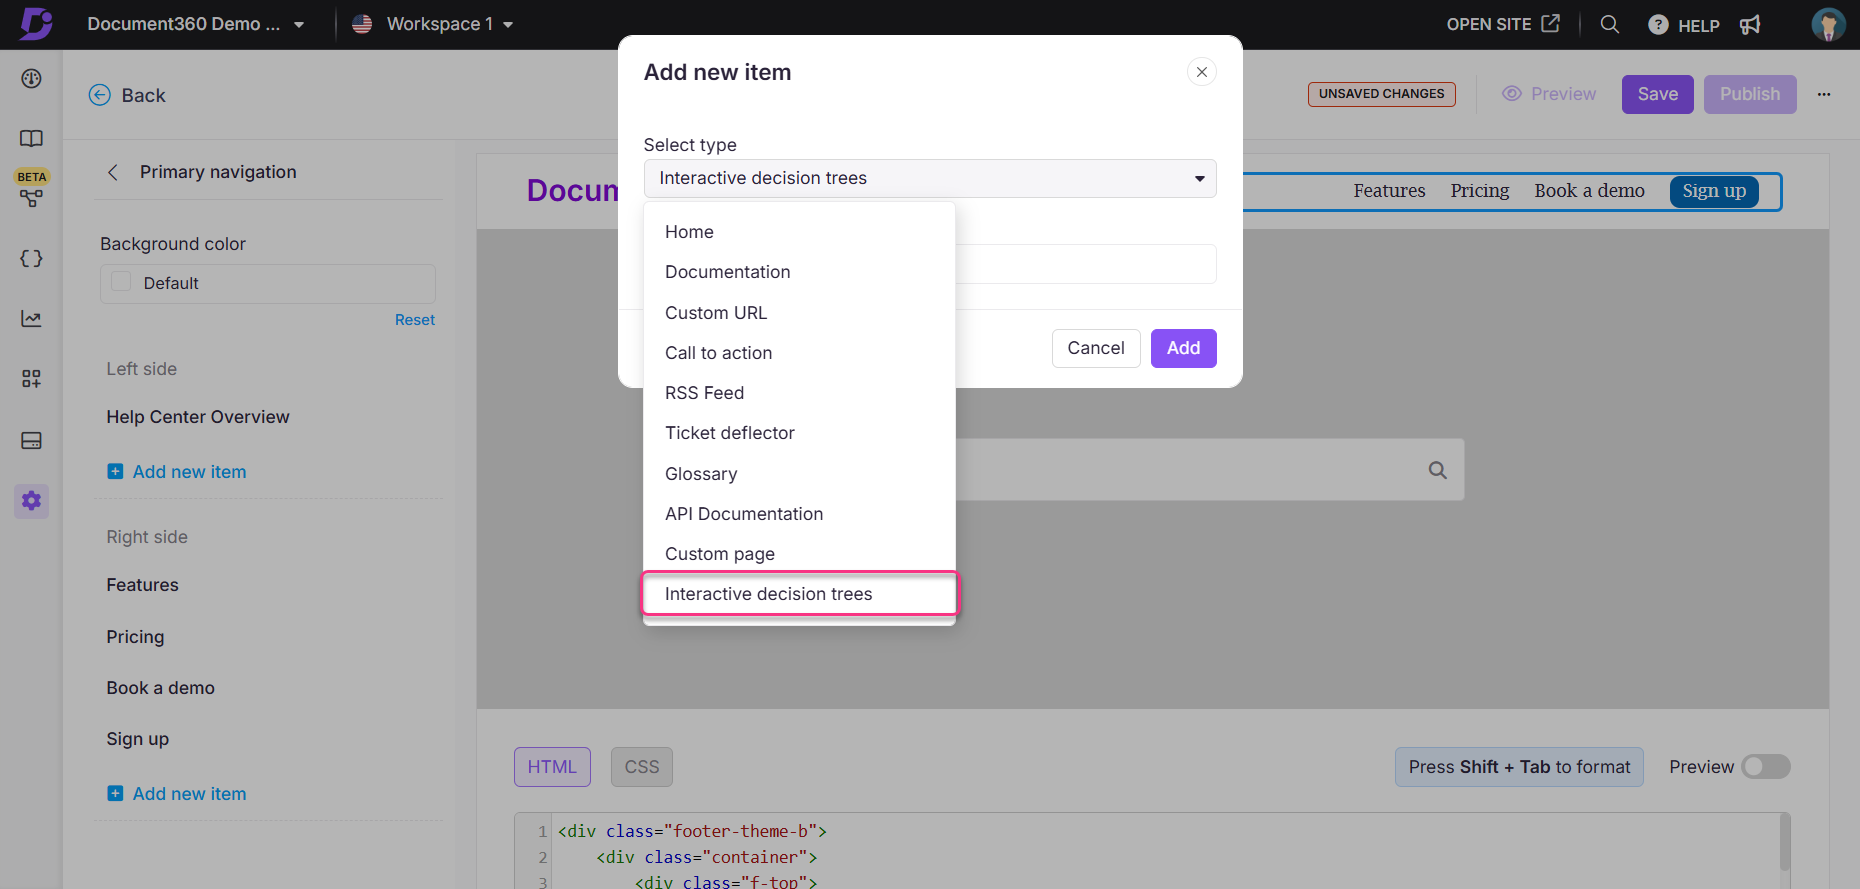This screenshot has width=1860, height=889.
Task: Open the Settings gear sidebar icon
Action: click(x=31, y=500)
